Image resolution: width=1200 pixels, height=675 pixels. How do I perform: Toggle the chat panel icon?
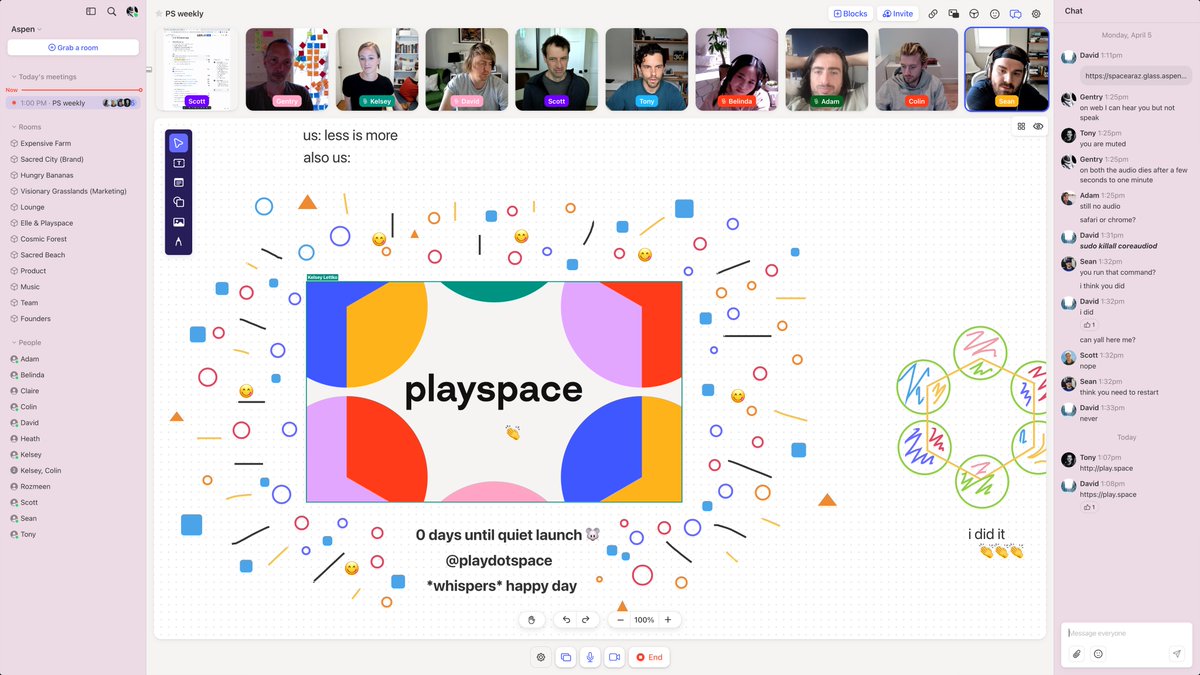pos(1015,14)
